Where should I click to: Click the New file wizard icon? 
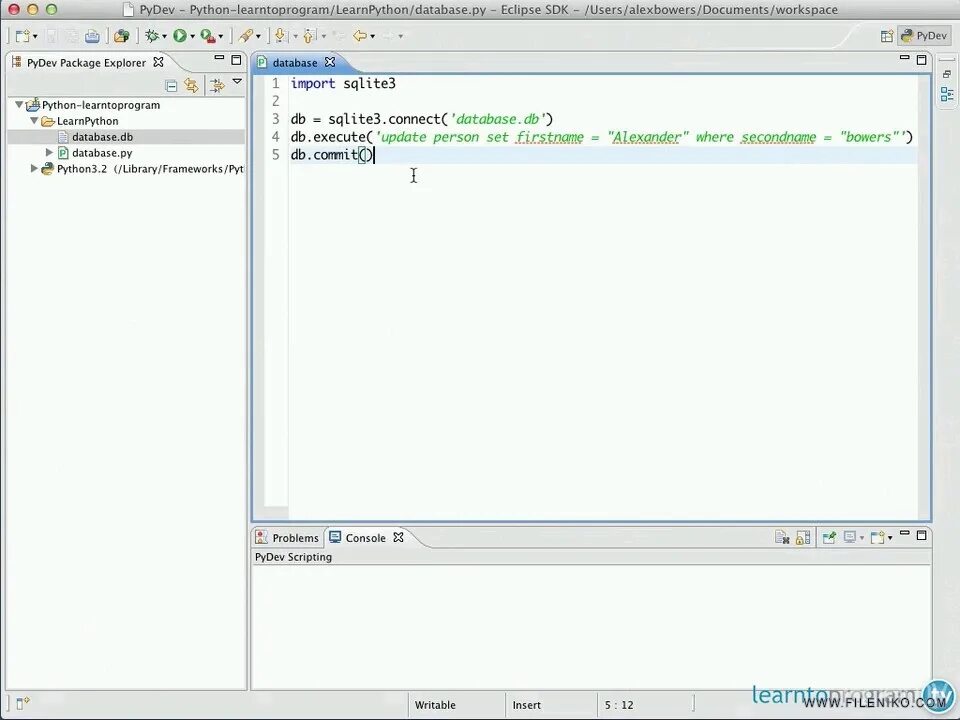point(22,36)
